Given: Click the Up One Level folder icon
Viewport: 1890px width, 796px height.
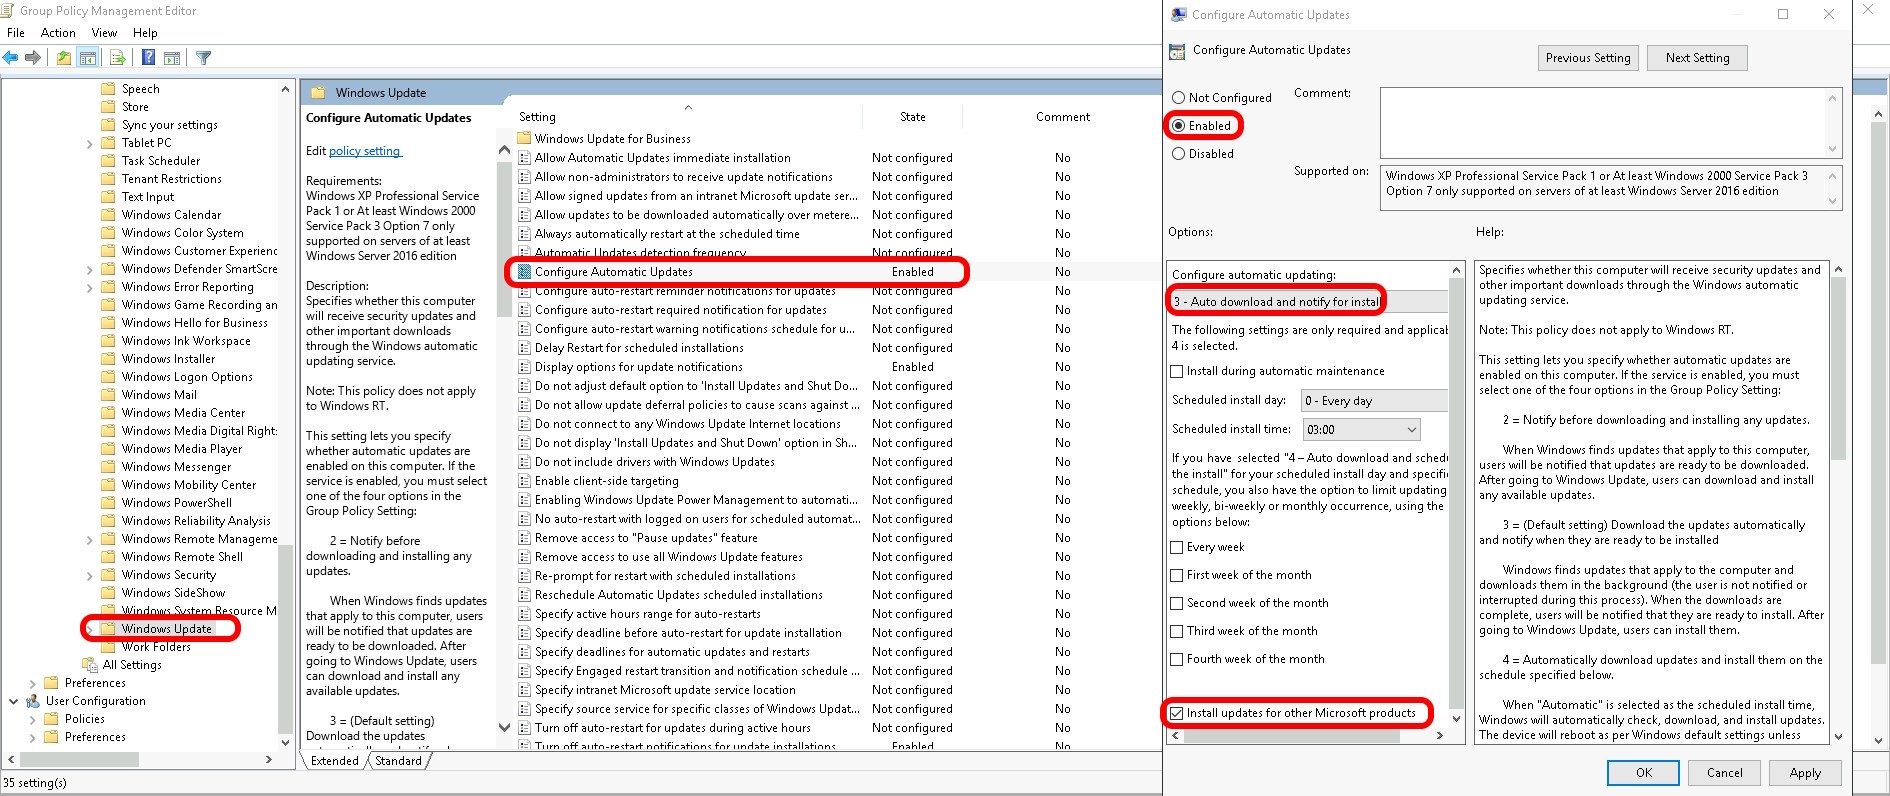Looking at the screenshot, I should click(64, 58).
